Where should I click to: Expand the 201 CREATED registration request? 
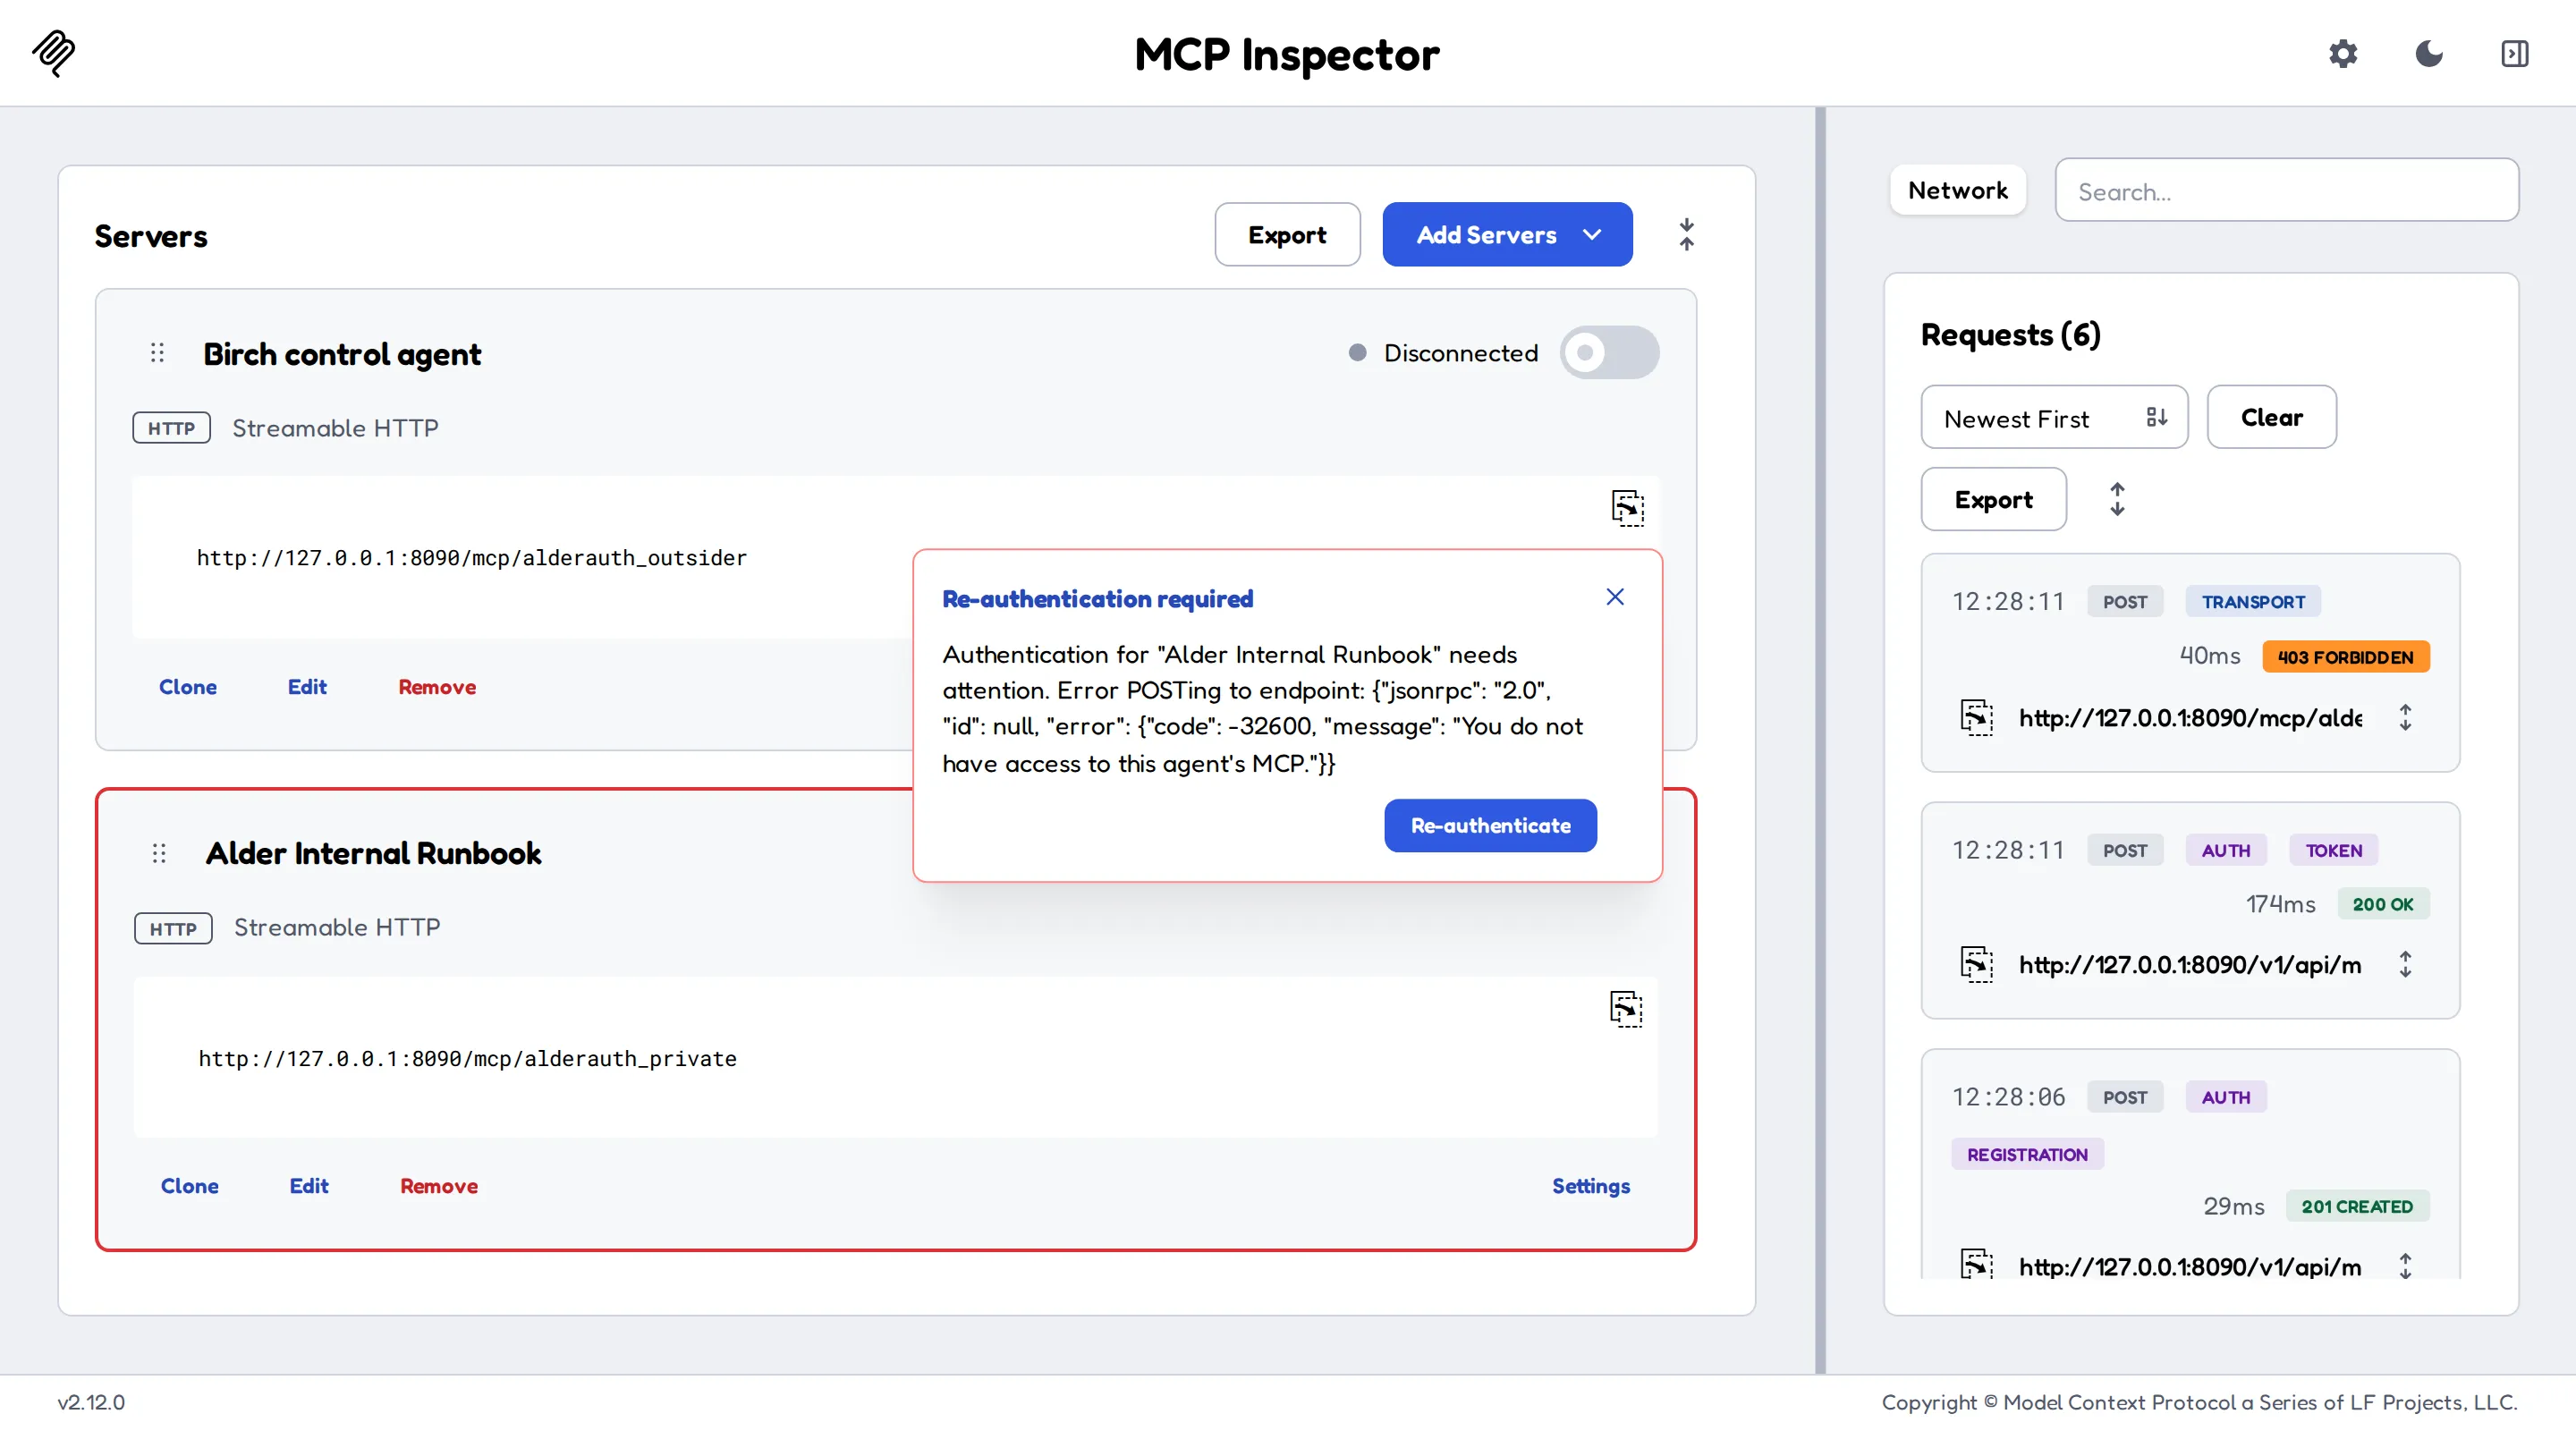[x=2405, y=1266]
